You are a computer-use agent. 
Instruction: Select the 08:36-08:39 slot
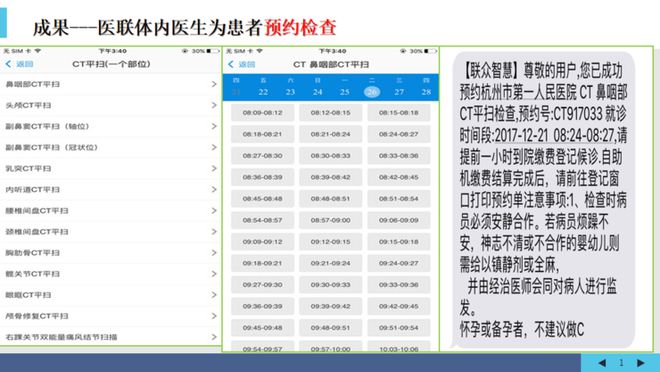(263, 177)
